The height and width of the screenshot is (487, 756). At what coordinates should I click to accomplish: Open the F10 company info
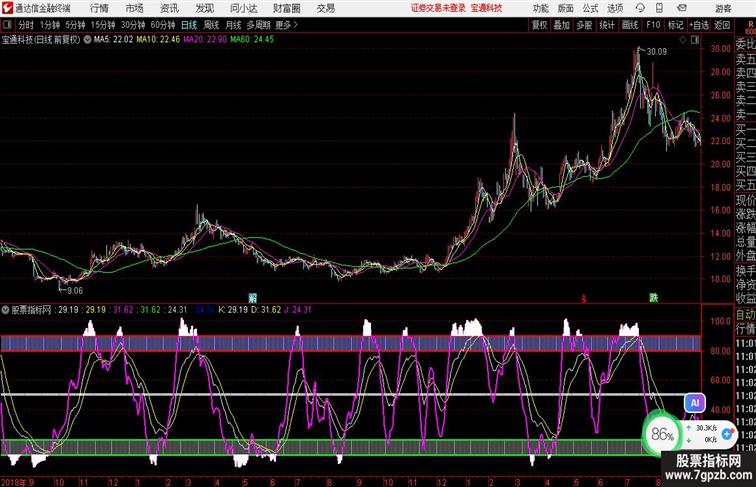[653, 25]
